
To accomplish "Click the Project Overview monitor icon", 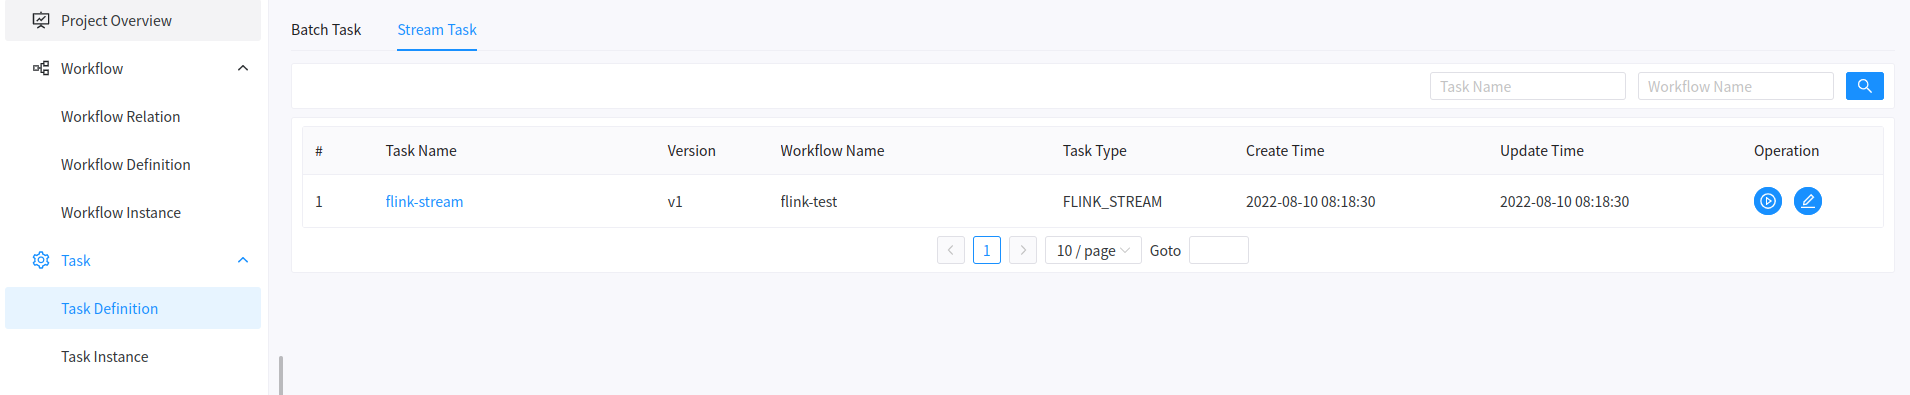I will coord(41,20).
